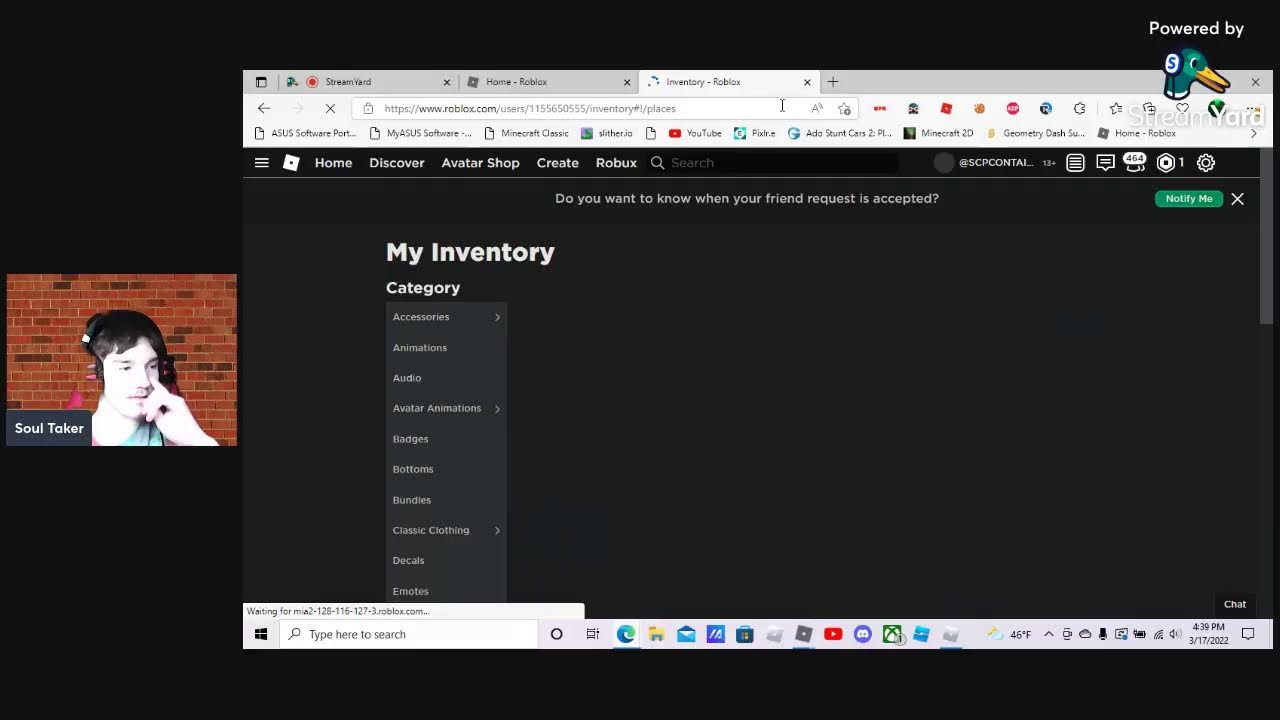Show hidden system tray icons

[x=1048, y=634]
